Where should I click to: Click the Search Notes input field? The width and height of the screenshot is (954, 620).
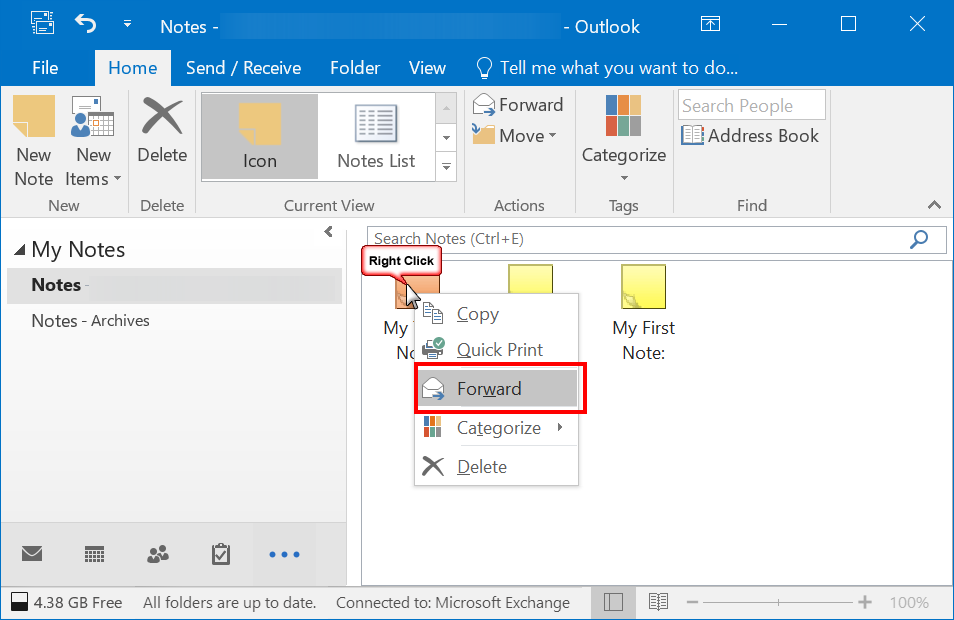(x=636, y=239)
